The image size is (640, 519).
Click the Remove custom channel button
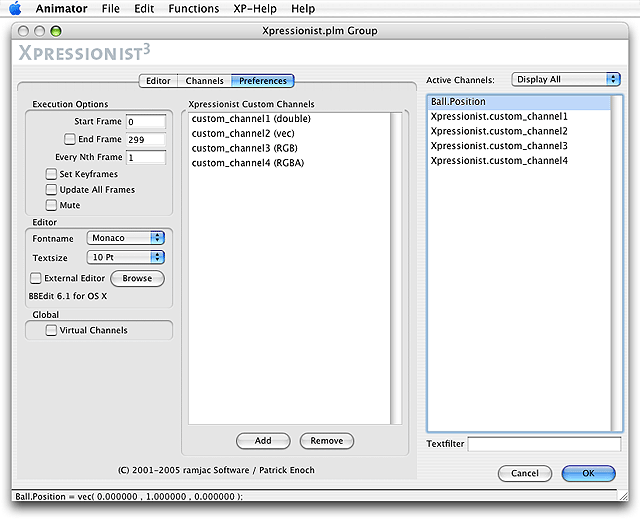[327, 441]
